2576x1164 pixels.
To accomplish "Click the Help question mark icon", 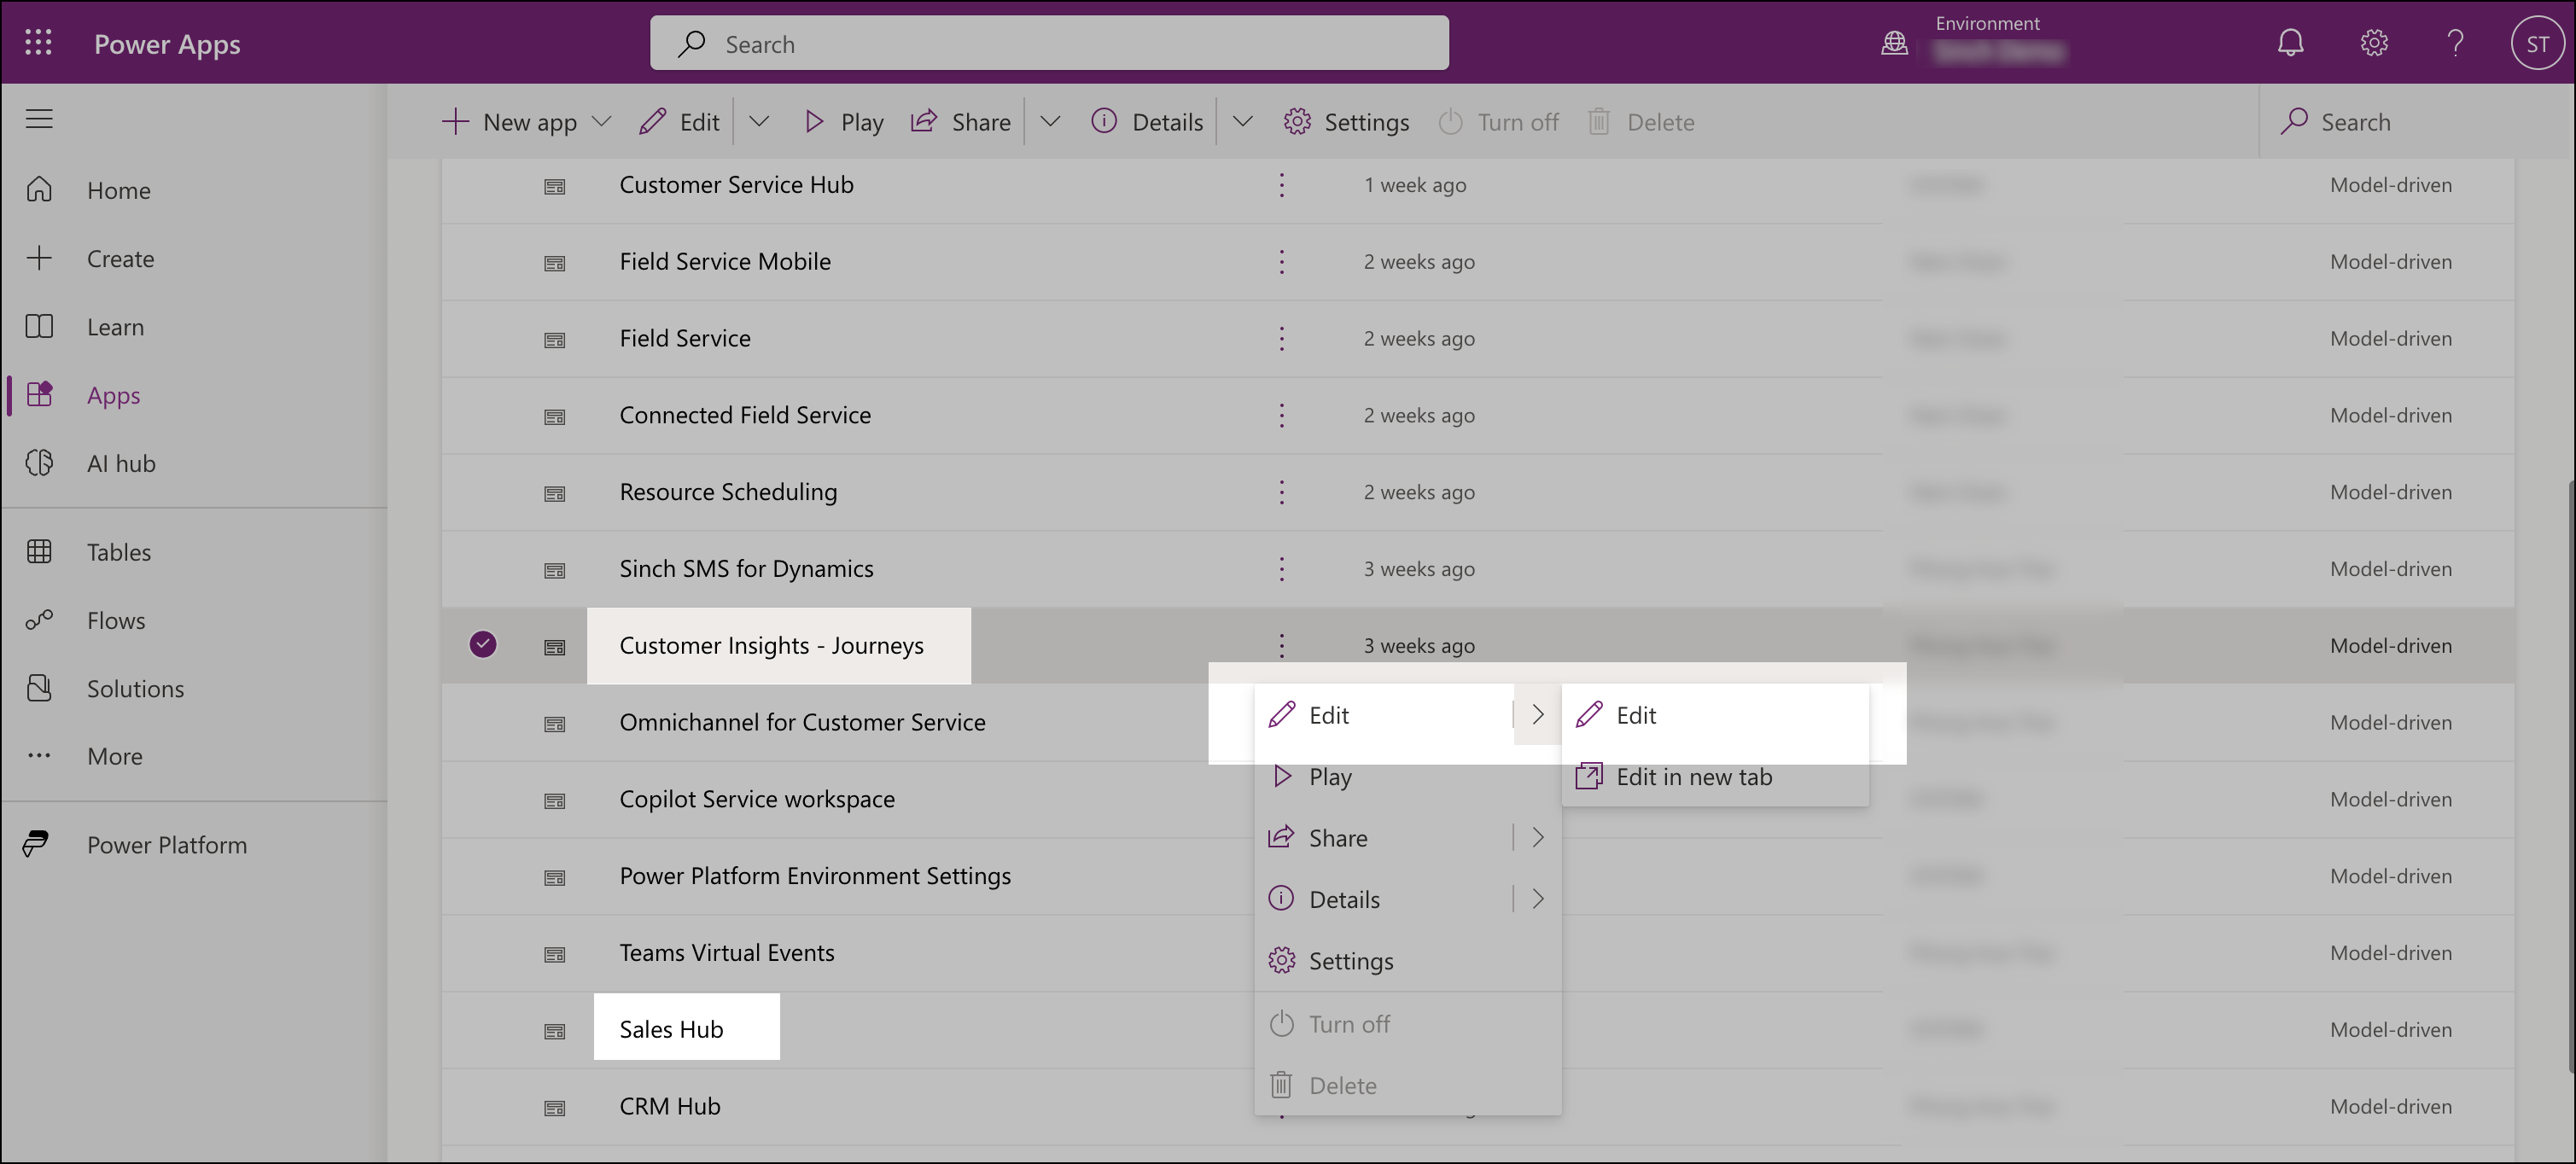I will tap(2455, 43).
